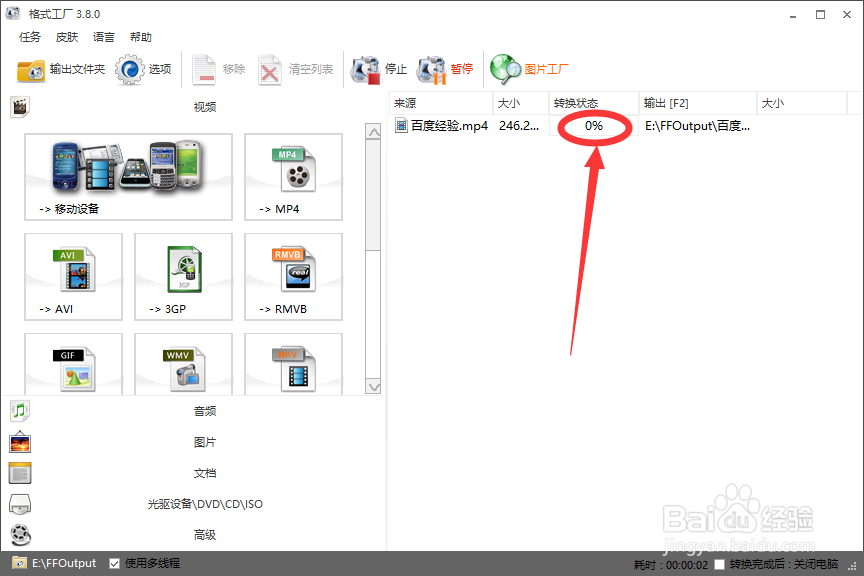This screenshot has height=576, width=864.
Task: Open the 皮肤 skin menu
Action: click(67, 37)
